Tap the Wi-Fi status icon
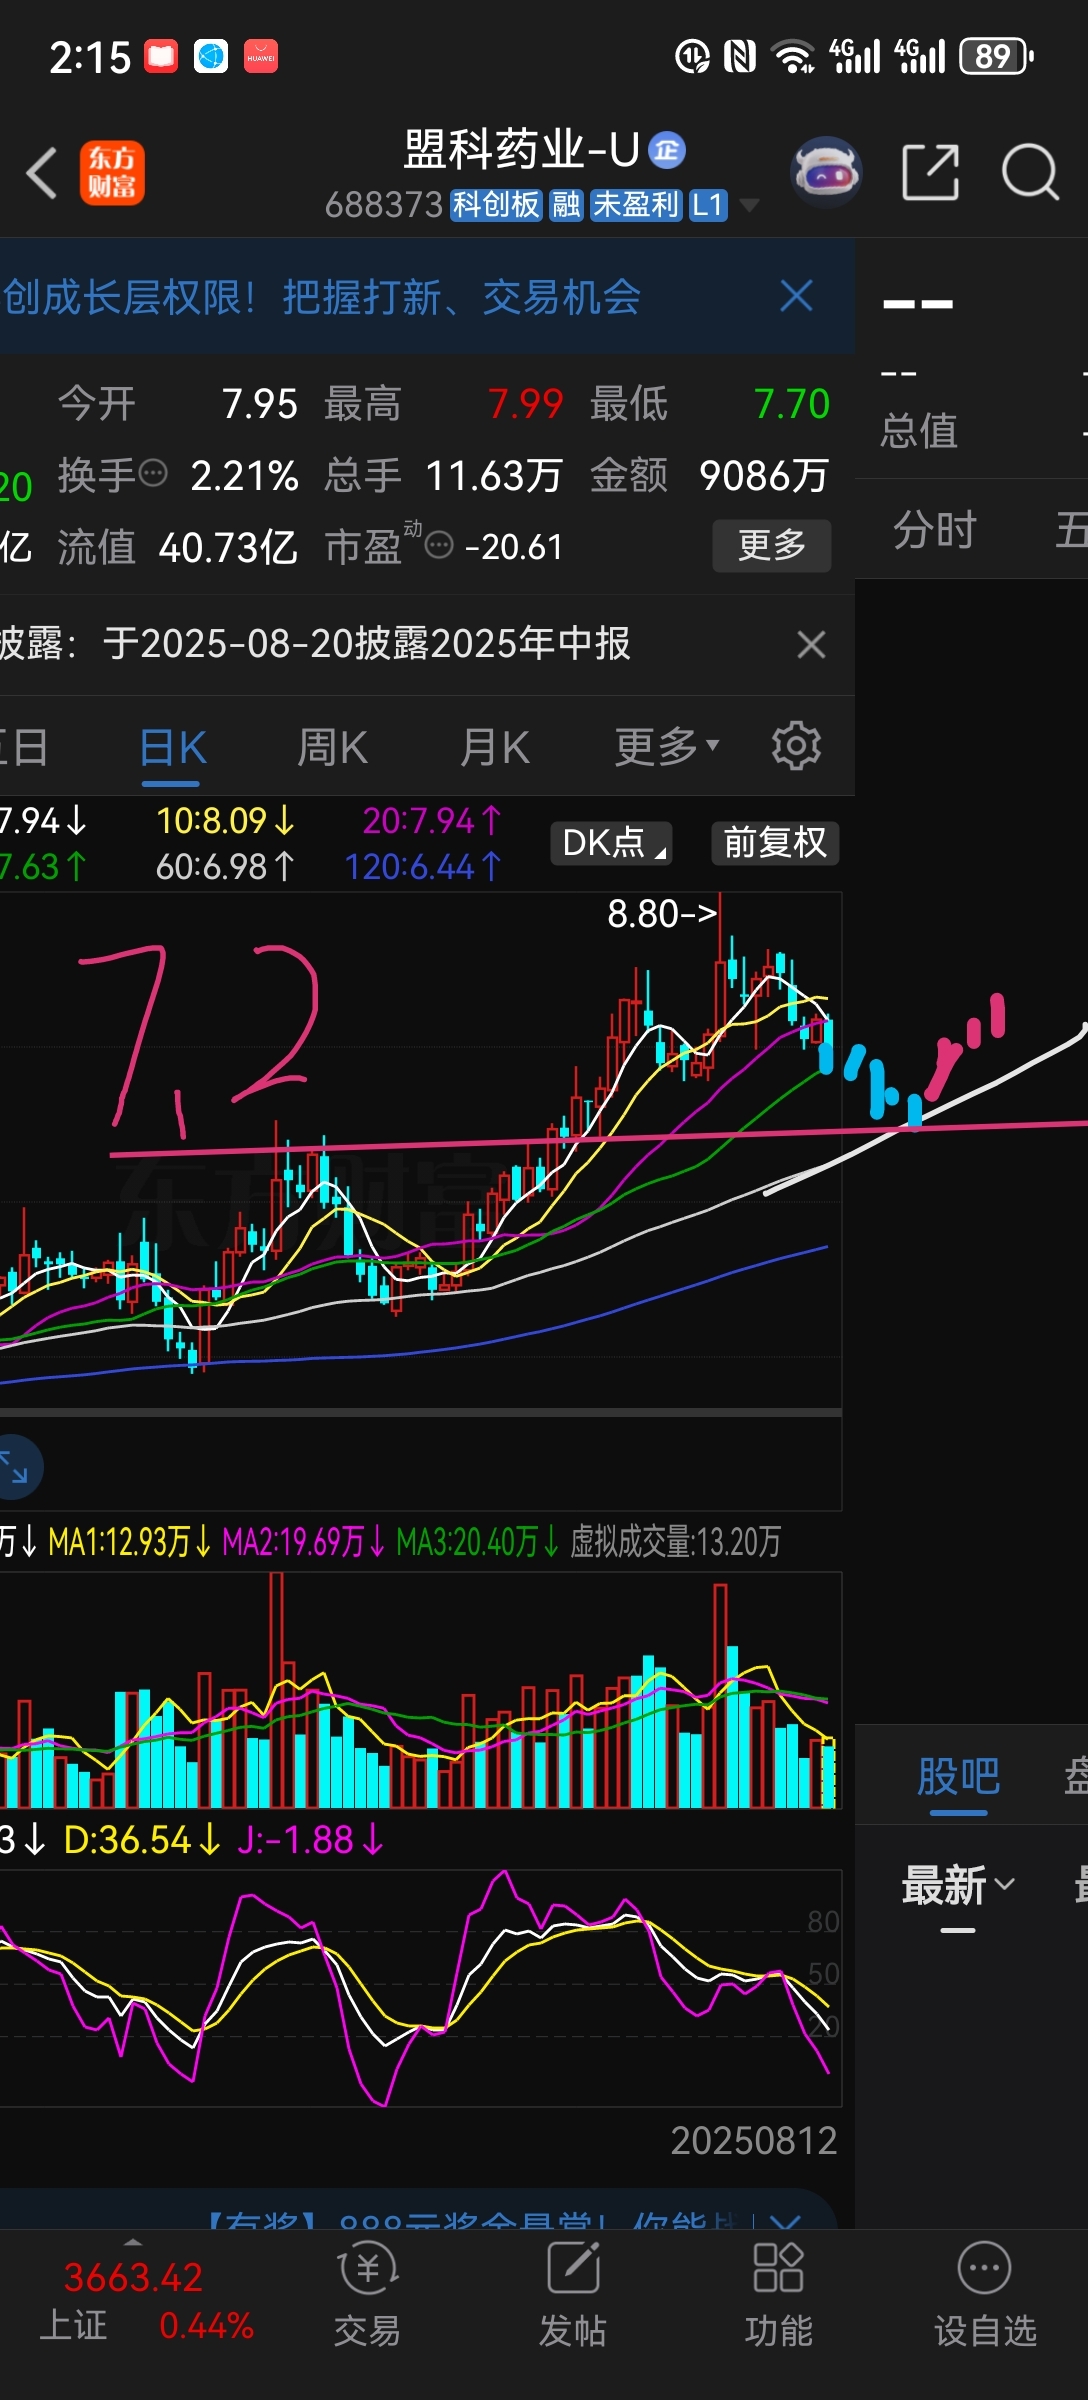Screen dimensions: 1088x2400 click(795, 57)
